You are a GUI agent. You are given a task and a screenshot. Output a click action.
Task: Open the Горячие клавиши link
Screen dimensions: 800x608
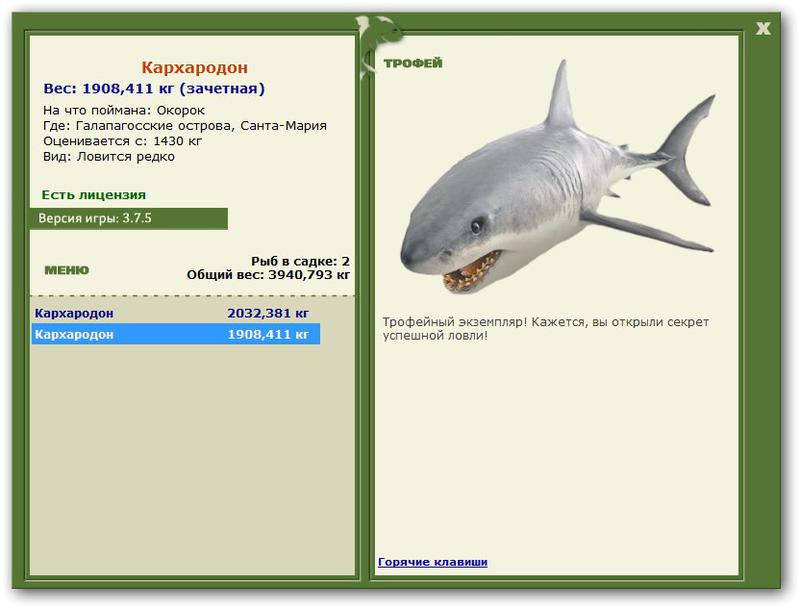433,562
